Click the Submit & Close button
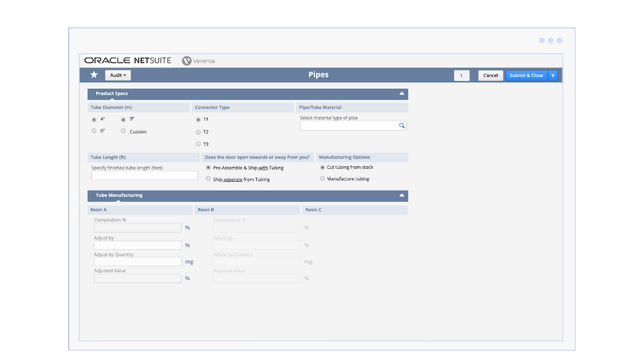The width and height of the screenshot is (640, 360). pyautogui.click(x=526, y=76)
